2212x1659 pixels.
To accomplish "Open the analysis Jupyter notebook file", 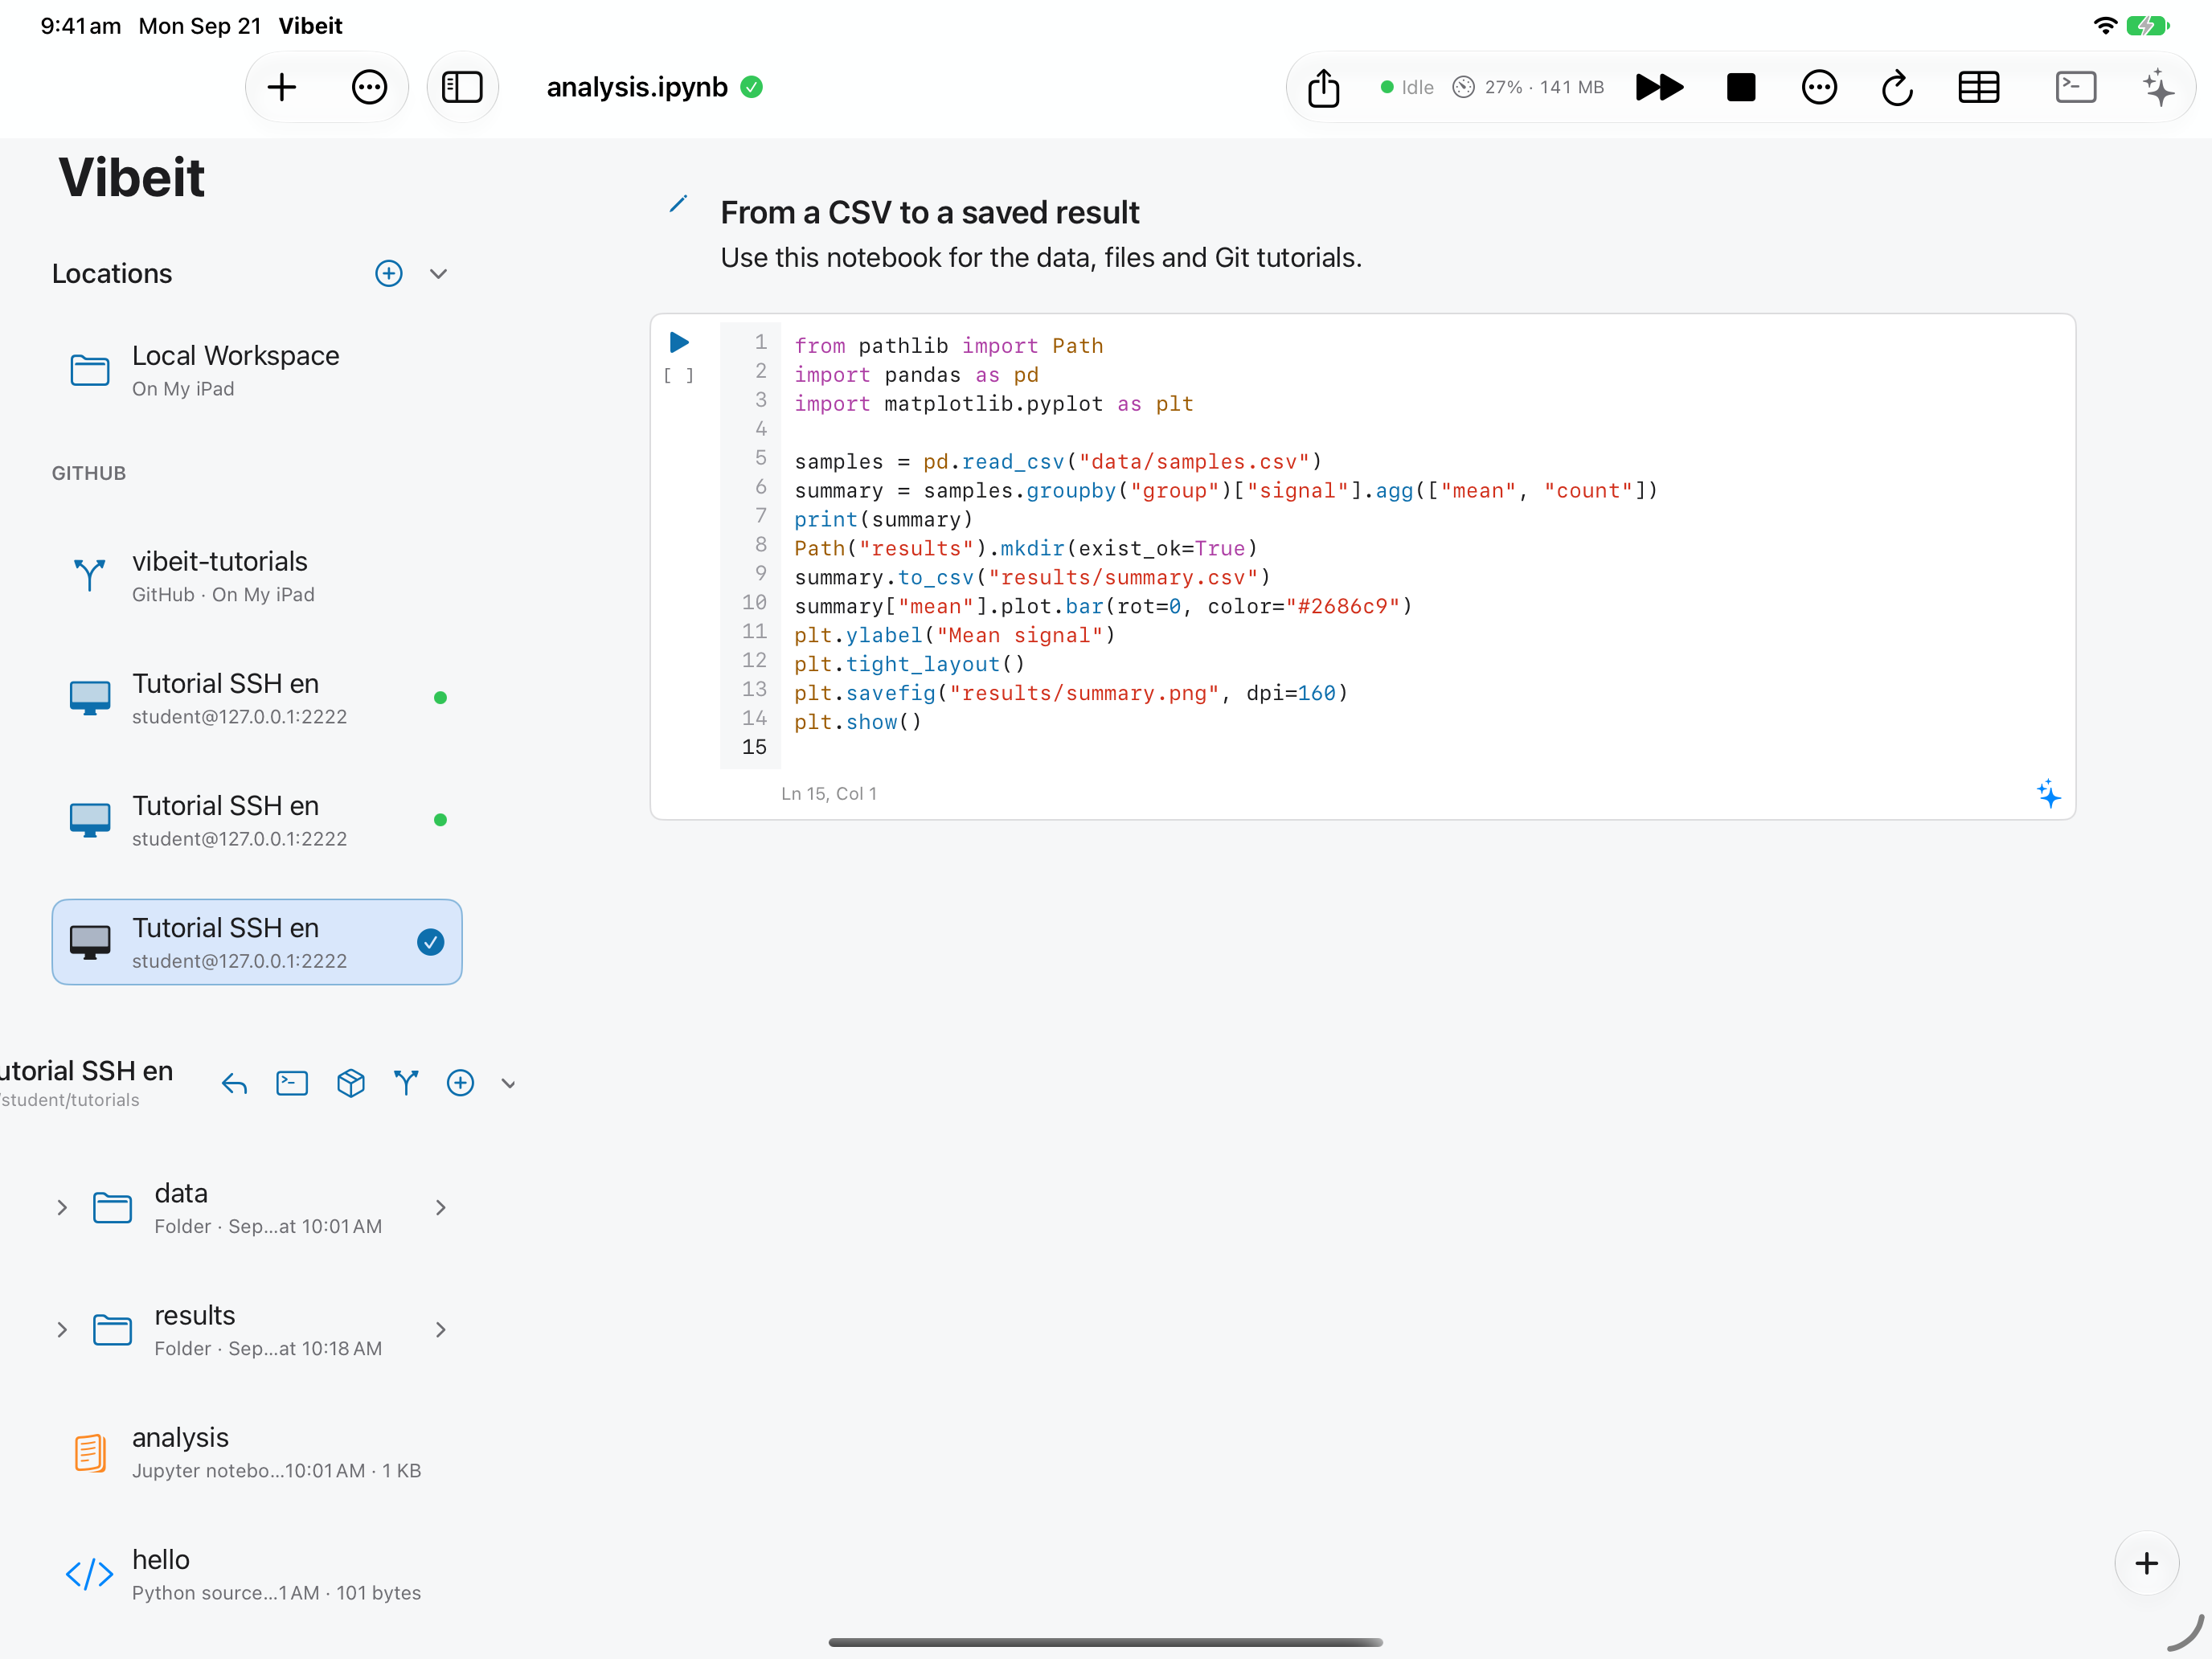I will (257, 1452).
